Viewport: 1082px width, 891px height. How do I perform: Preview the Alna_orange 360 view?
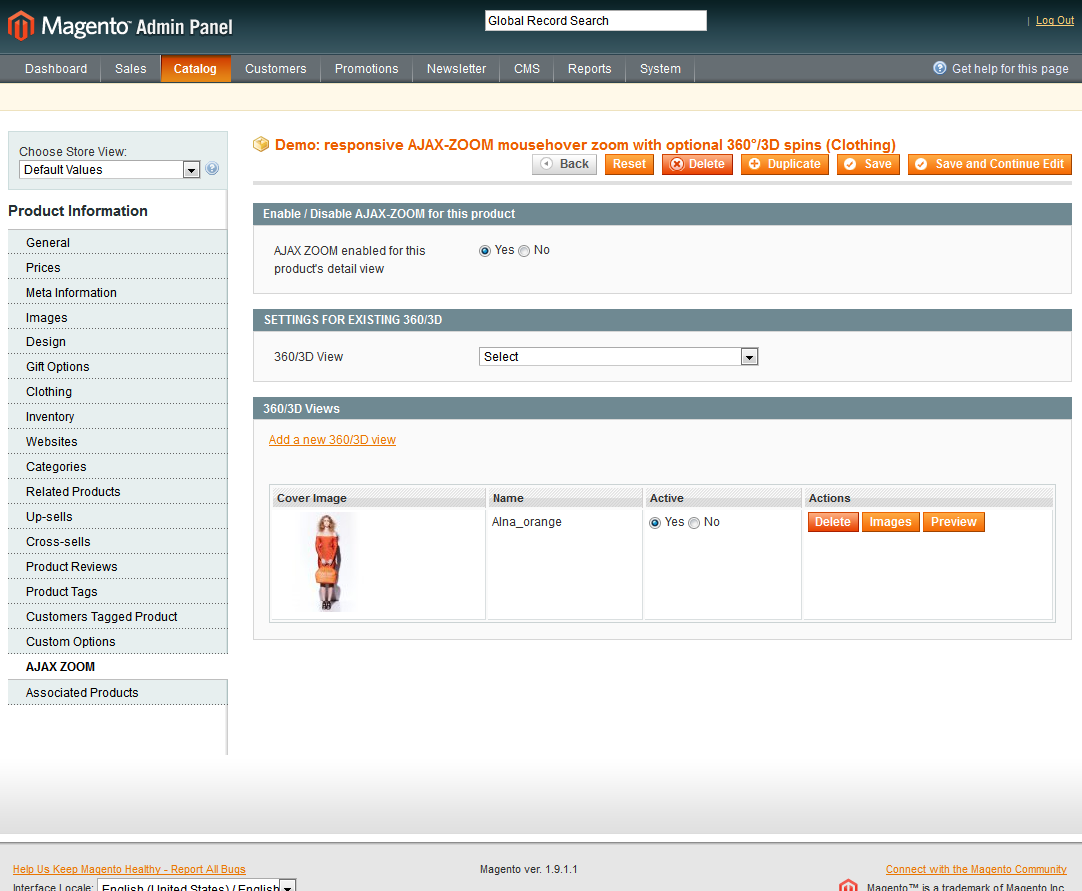(x=954, y=522)
